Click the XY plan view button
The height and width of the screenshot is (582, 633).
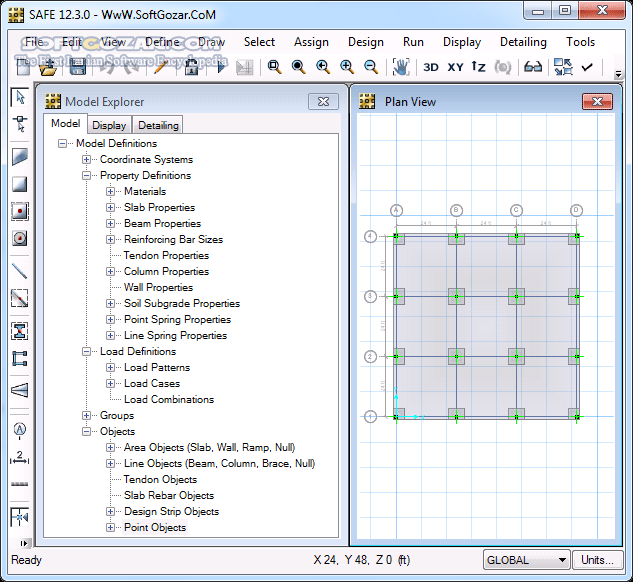[x=455, y=67]
